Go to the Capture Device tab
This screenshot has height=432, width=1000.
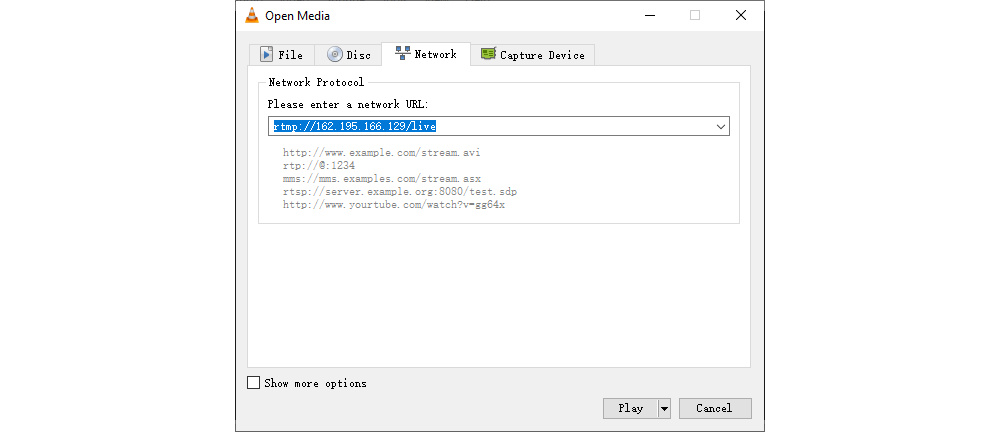pos(541,55)
